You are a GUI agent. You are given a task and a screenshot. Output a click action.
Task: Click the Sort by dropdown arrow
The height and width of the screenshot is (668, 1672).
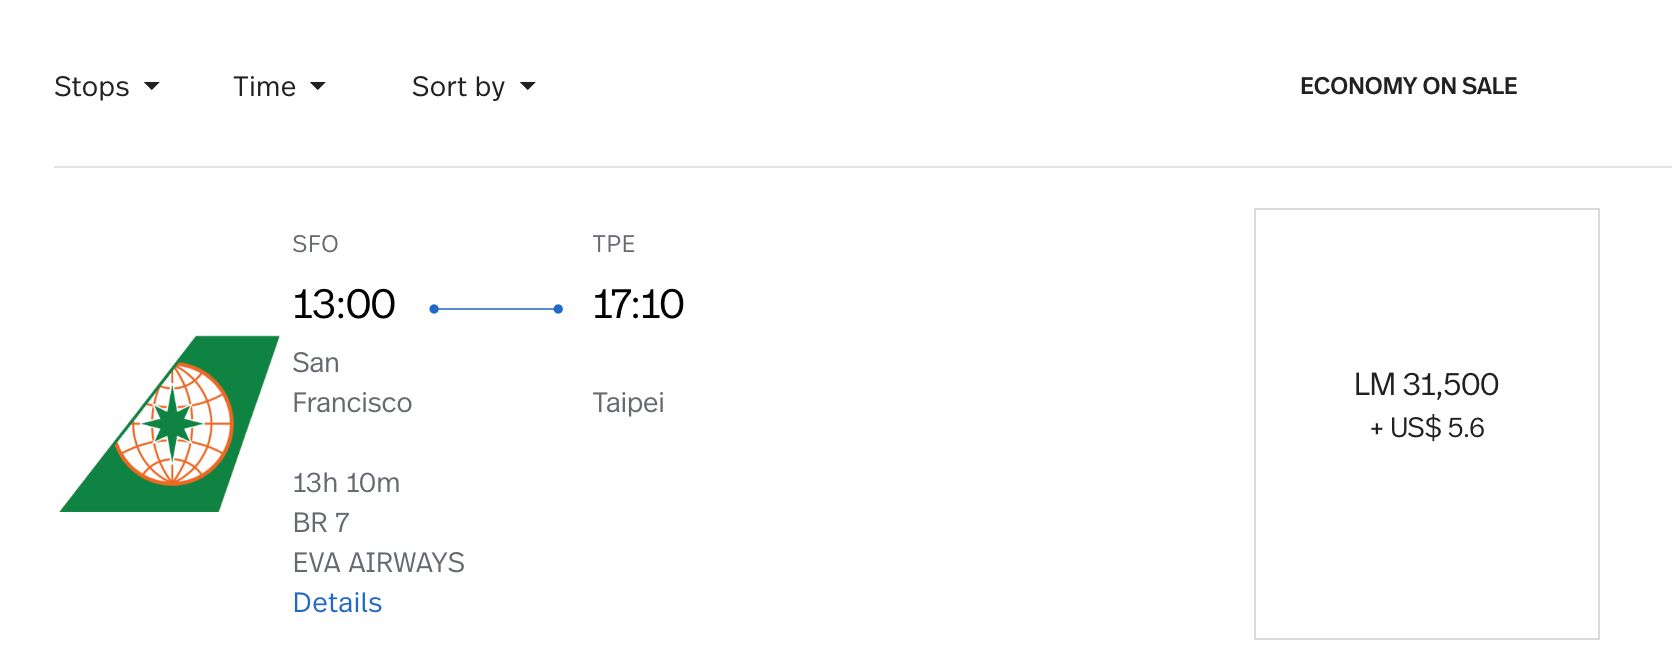click(528, 87)
